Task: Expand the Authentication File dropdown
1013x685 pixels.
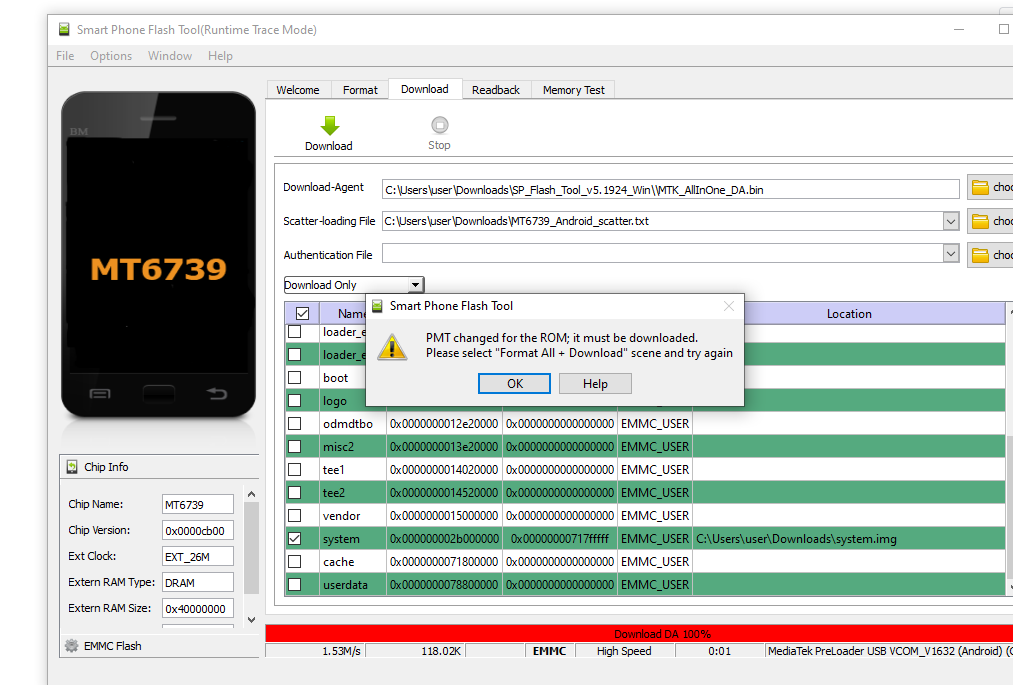Action: [950, 253]
